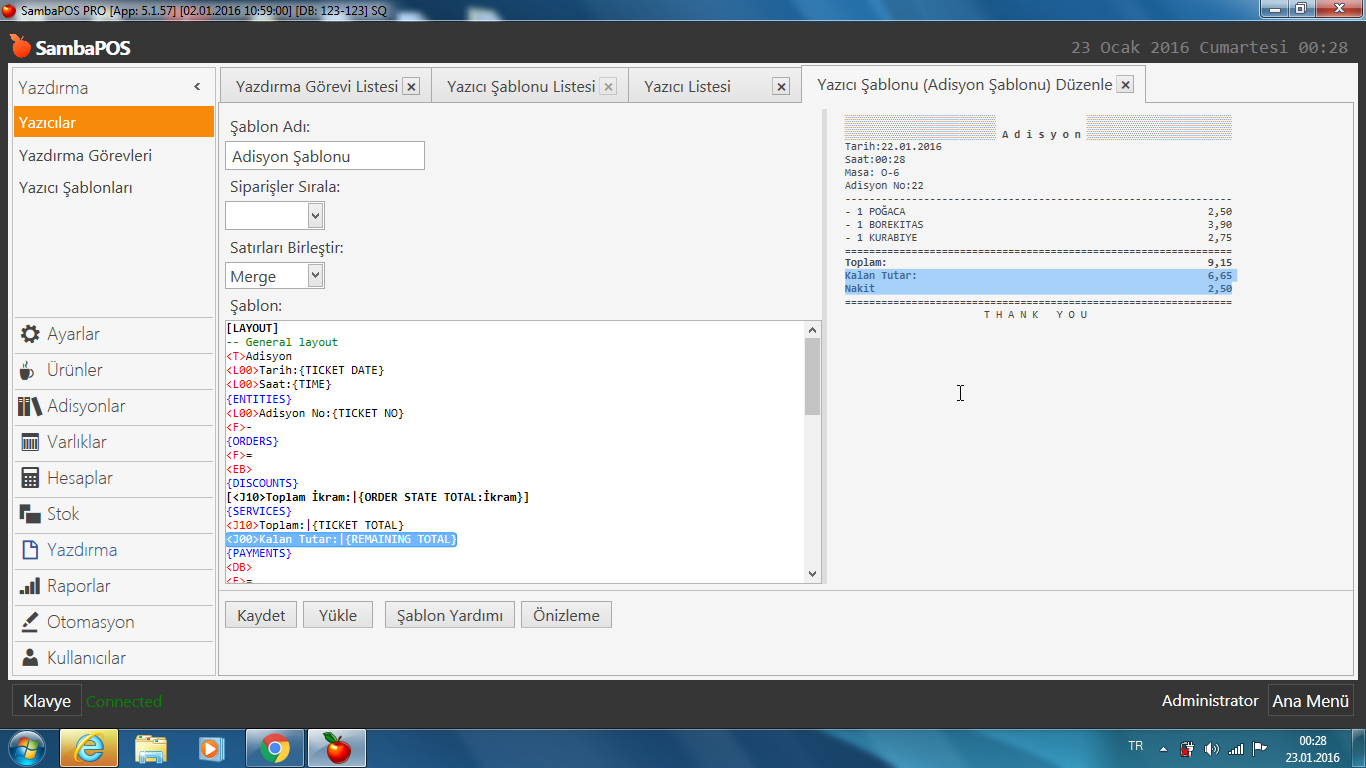1366x768 pixels.
Task: Click the Önizleme preview button
Action: click(566, 615)
